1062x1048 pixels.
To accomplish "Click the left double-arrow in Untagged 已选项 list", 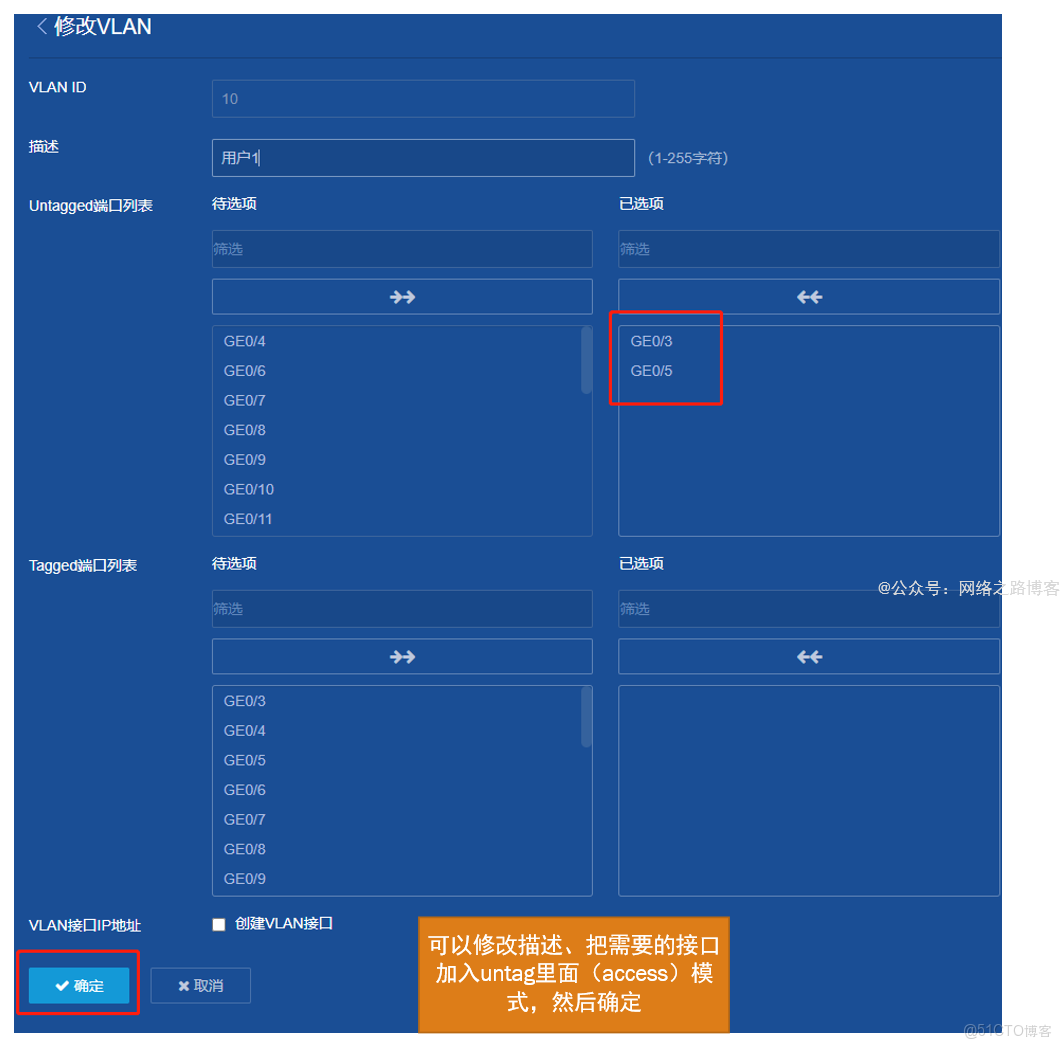I will (x=809, y=296).
